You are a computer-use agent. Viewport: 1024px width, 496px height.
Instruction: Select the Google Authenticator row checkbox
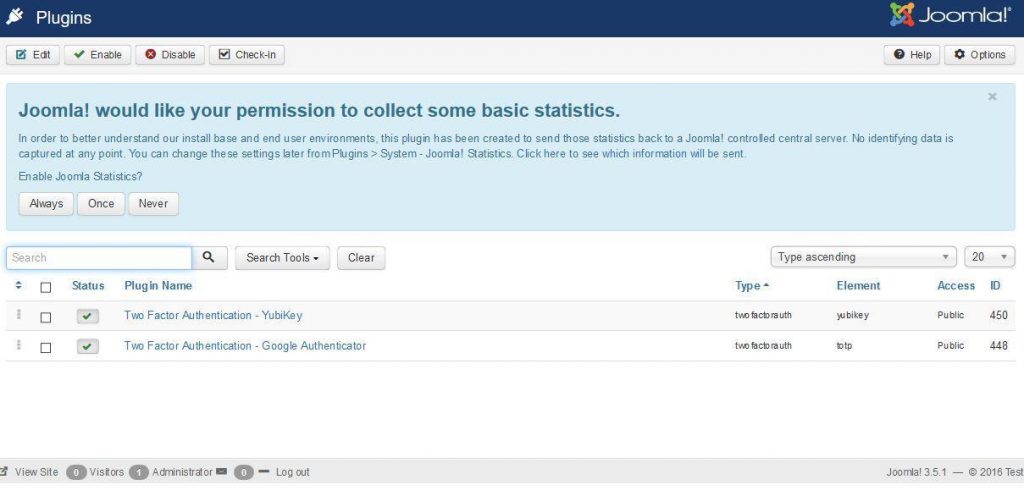(46, 347)
